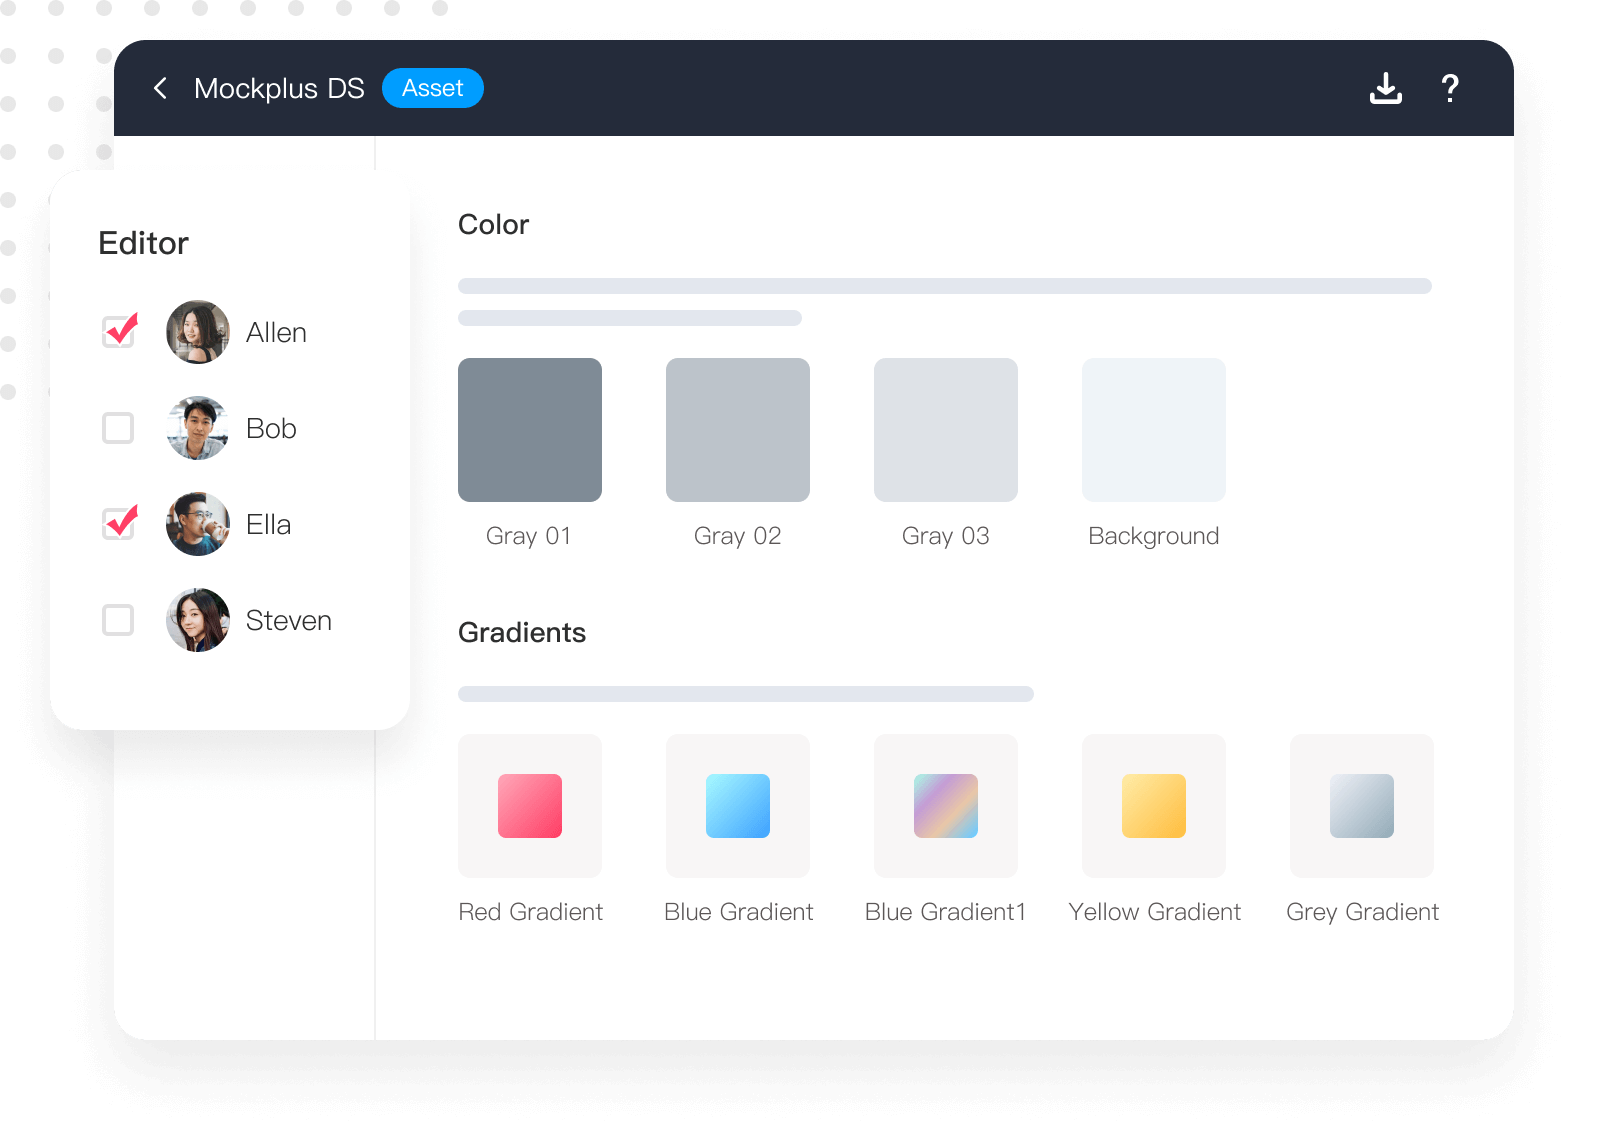Click Steven's avatar photo
This screenshot has width=1610, height=1140.
[x=198, y=620]
